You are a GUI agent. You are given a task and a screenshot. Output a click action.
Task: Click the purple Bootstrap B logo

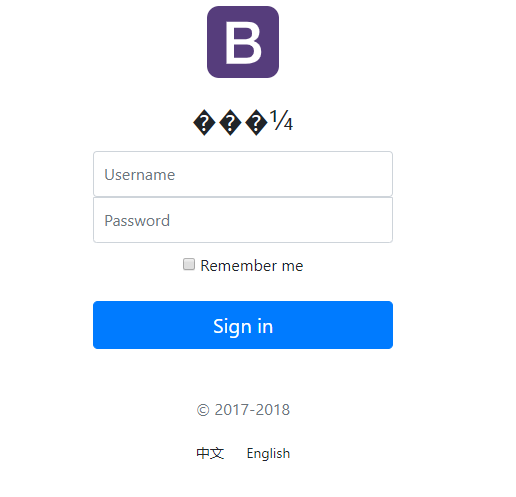[243, 42]
